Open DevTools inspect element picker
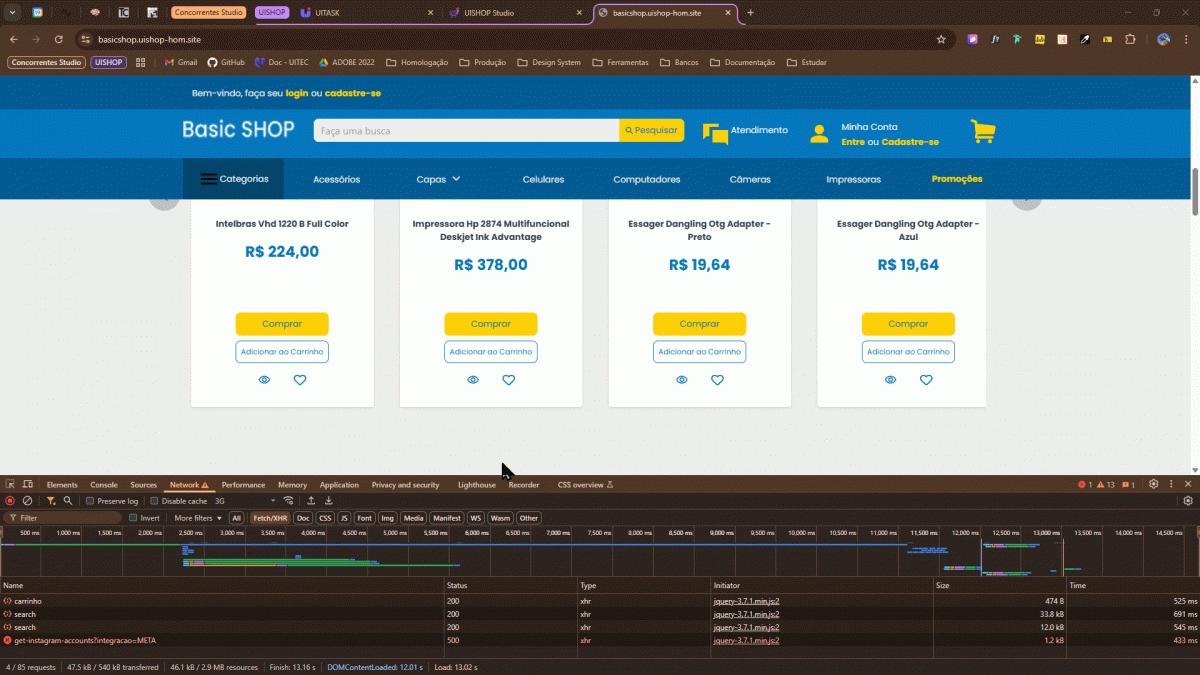1200x675 pixels. pos(10,485)
